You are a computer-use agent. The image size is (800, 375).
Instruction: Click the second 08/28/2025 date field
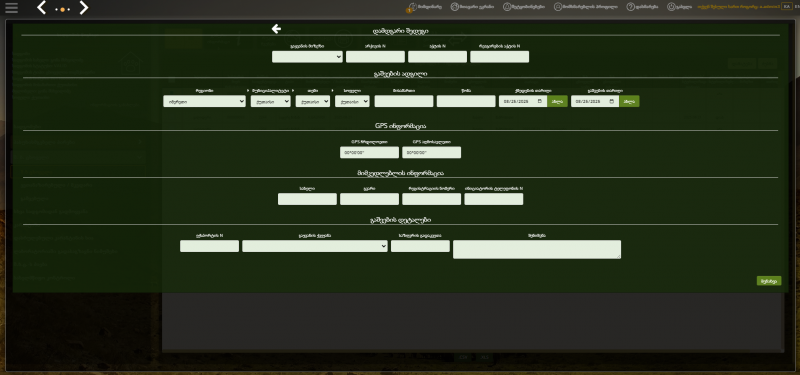tap(595, 101)
